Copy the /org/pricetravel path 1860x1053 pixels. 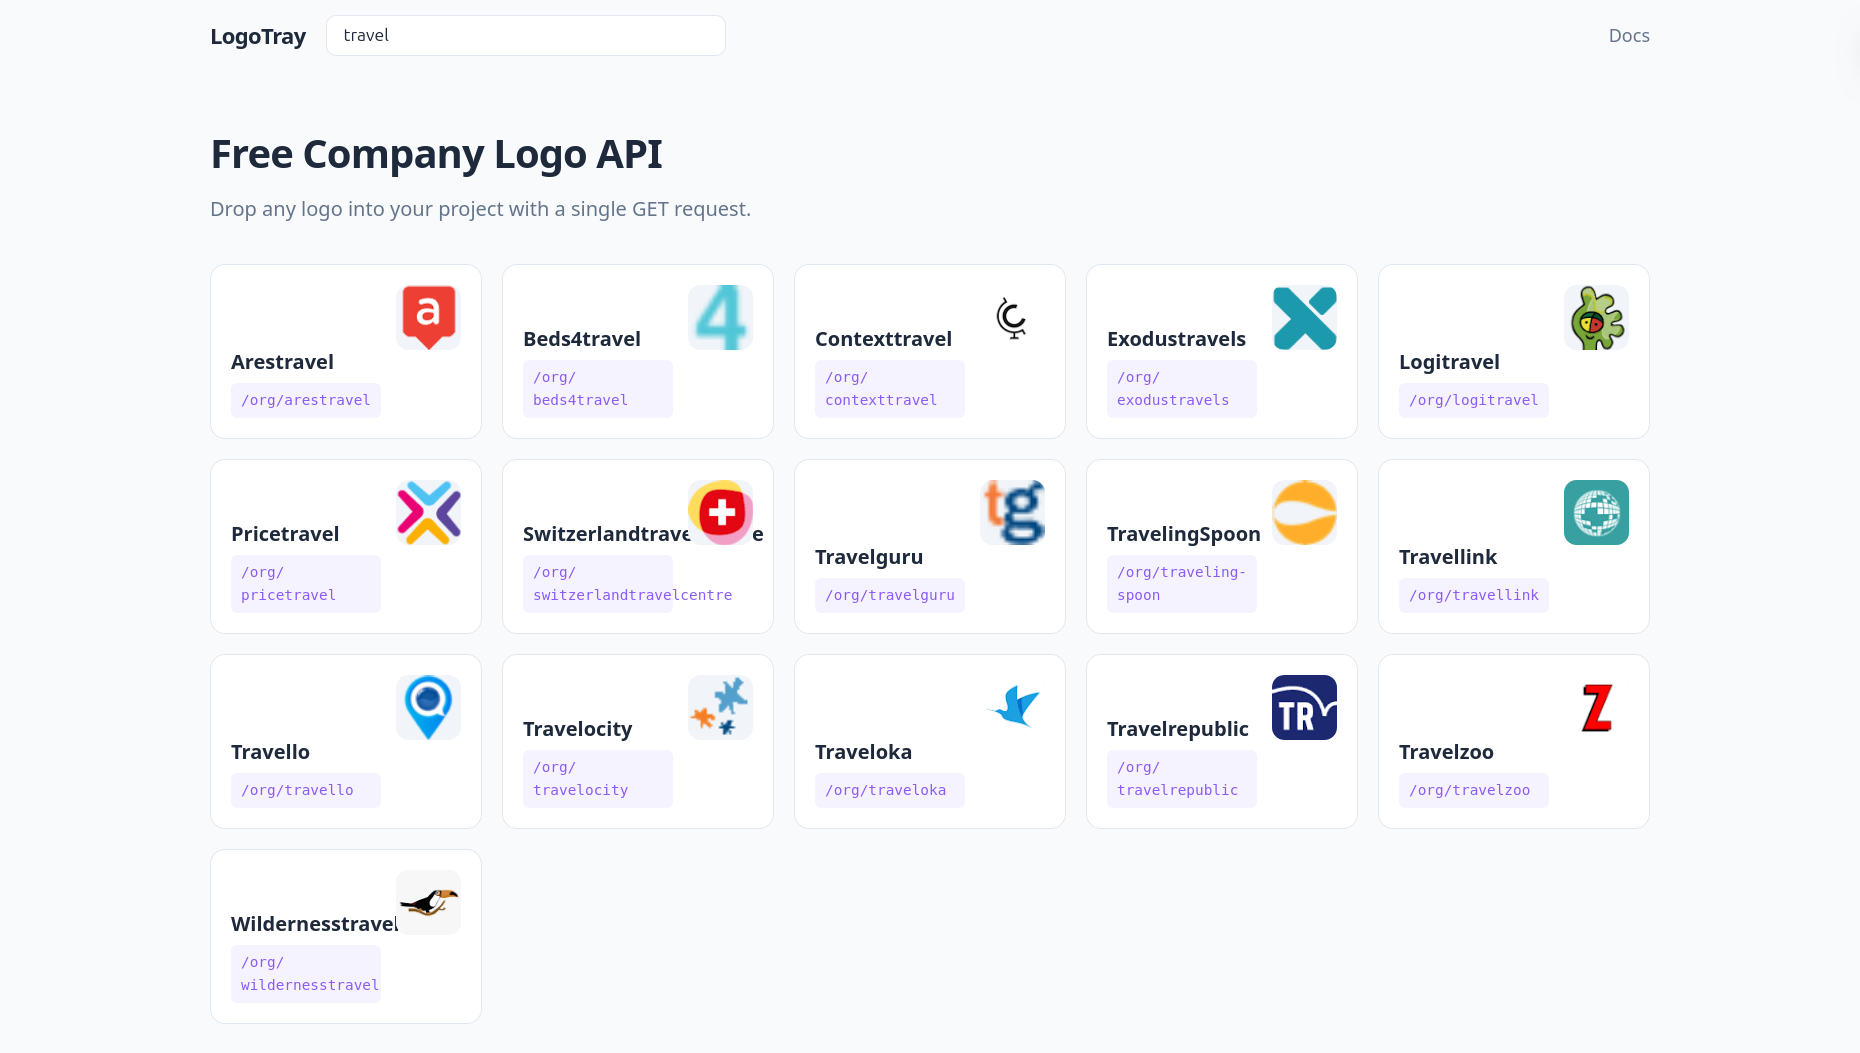pyautogui.click(x=306, y=583)
